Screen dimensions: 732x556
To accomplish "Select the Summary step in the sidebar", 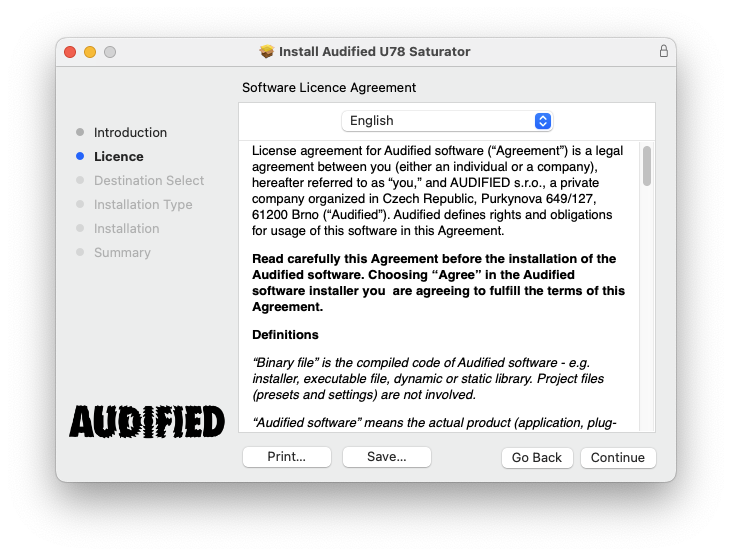I will (x=122, y=253).
